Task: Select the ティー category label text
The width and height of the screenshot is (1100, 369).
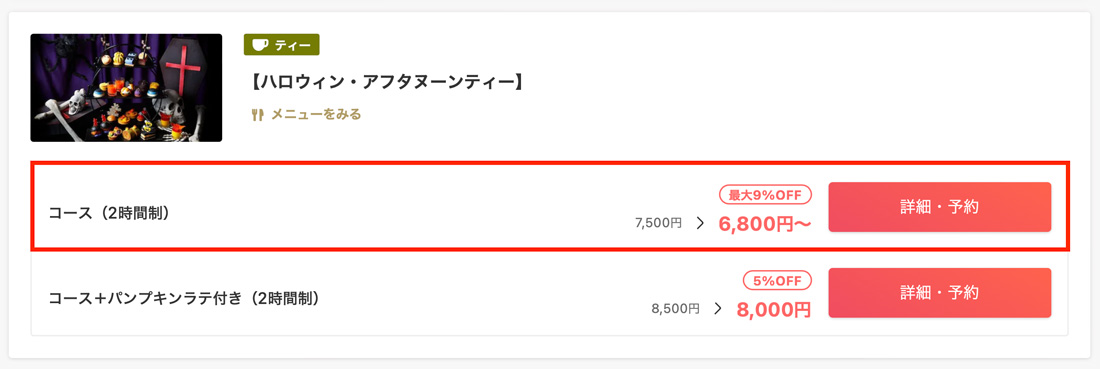Action: pyautogui.click(x=293, y=45)
